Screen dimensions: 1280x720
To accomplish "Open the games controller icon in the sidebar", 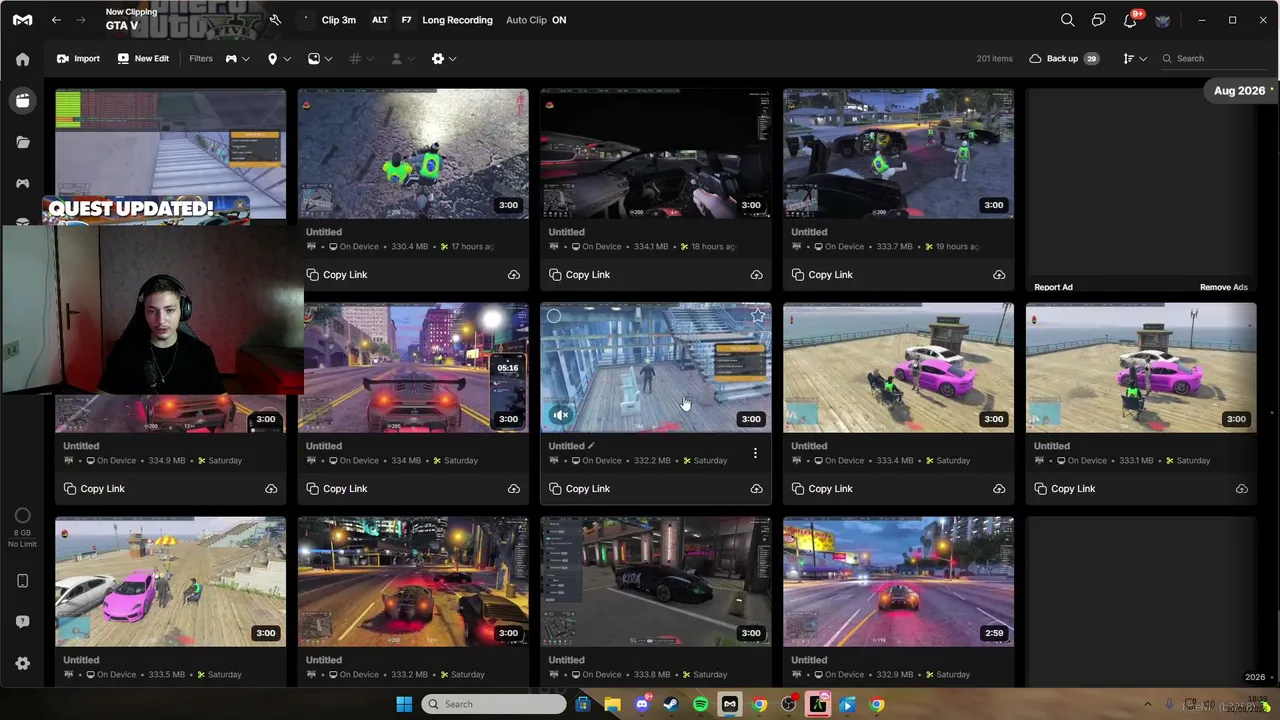I will click(x=23, y=183).
